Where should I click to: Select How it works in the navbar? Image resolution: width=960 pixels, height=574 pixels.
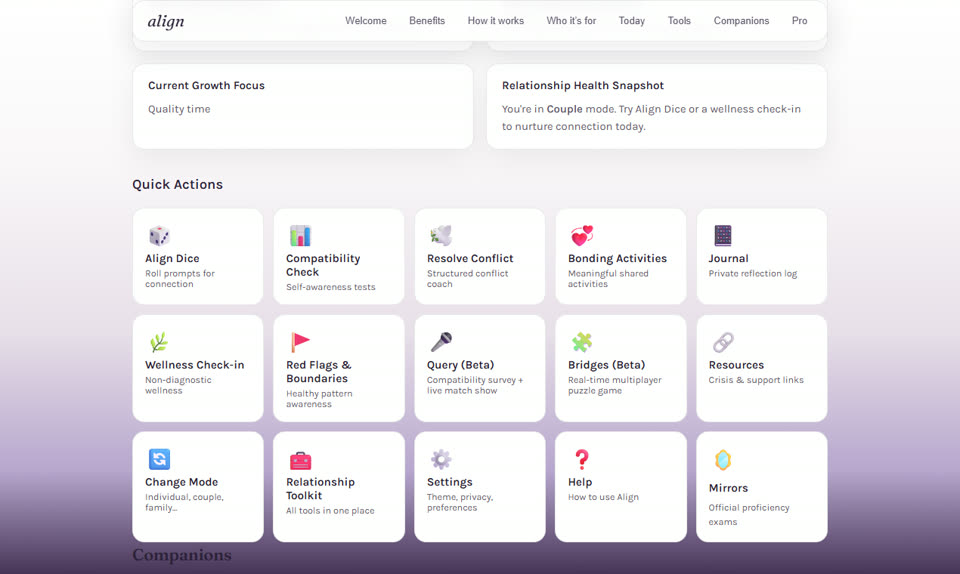tap(495, 21)
